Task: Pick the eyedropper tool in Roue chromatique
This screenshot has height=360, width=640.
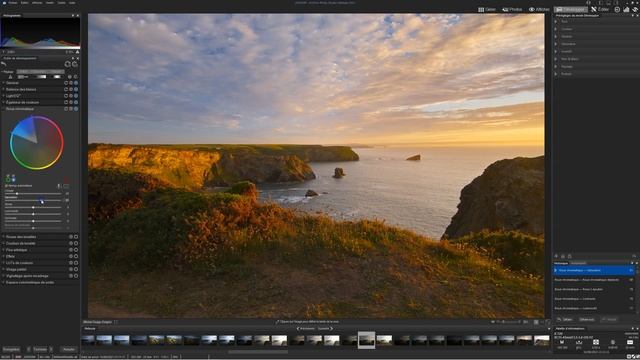Action: point(59,186)
